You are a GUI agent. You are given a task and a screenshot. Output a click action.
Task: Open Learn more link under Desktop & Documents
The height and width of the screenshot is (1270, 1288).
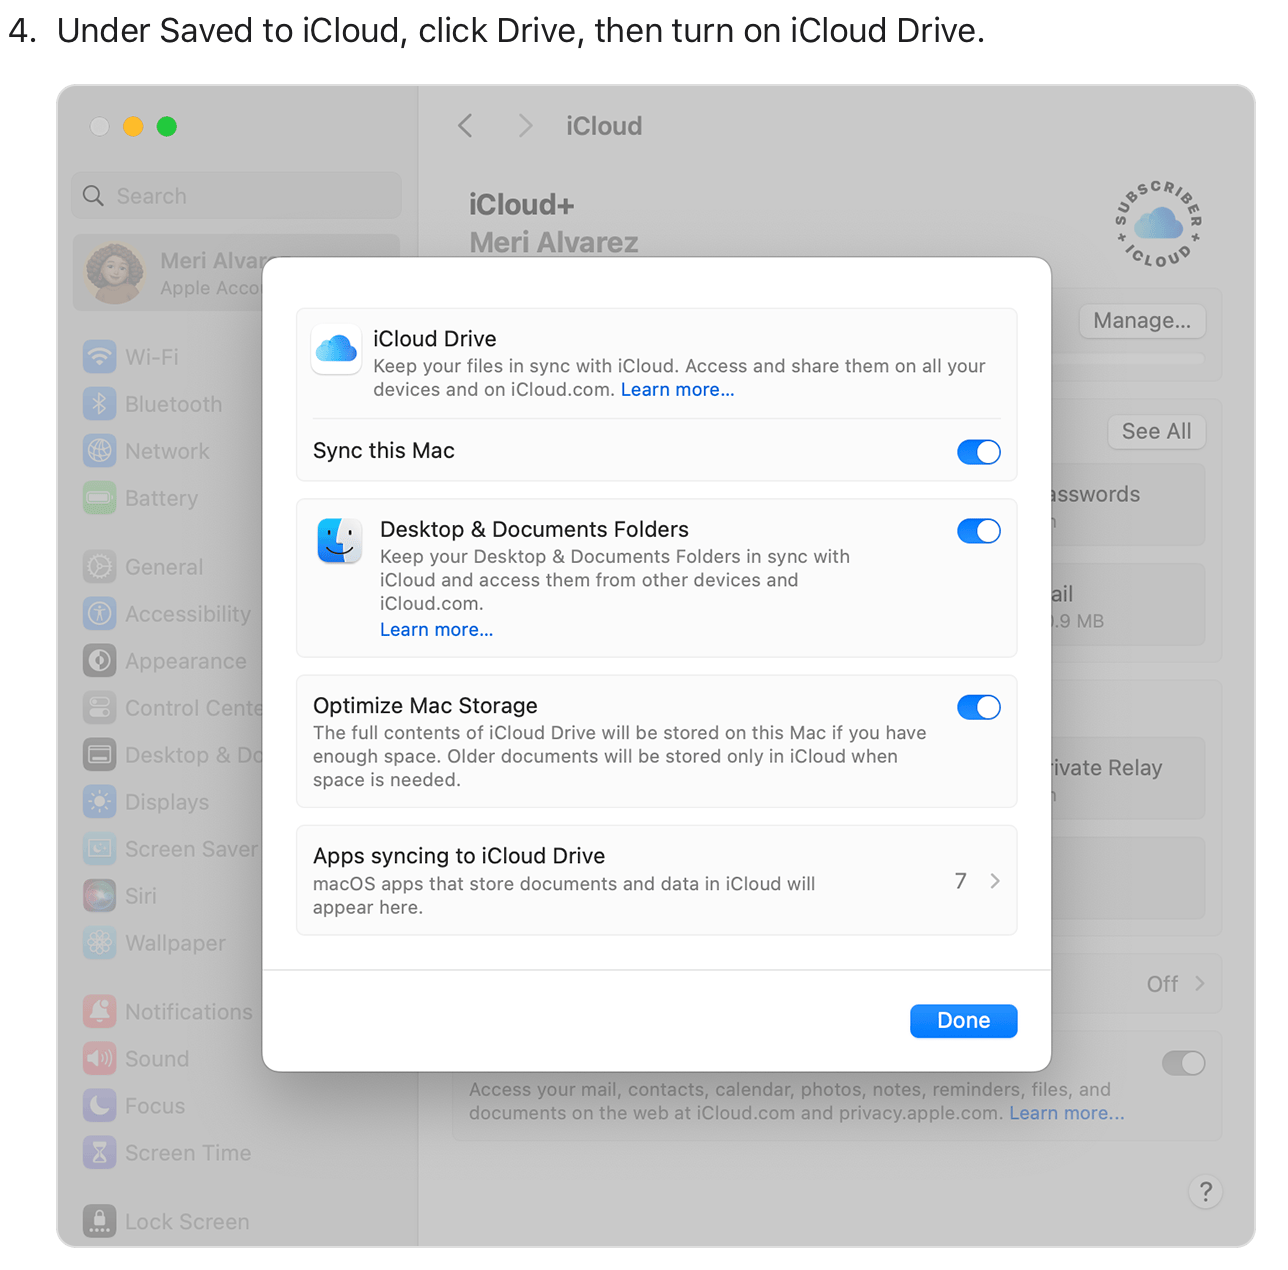(437, 630)
